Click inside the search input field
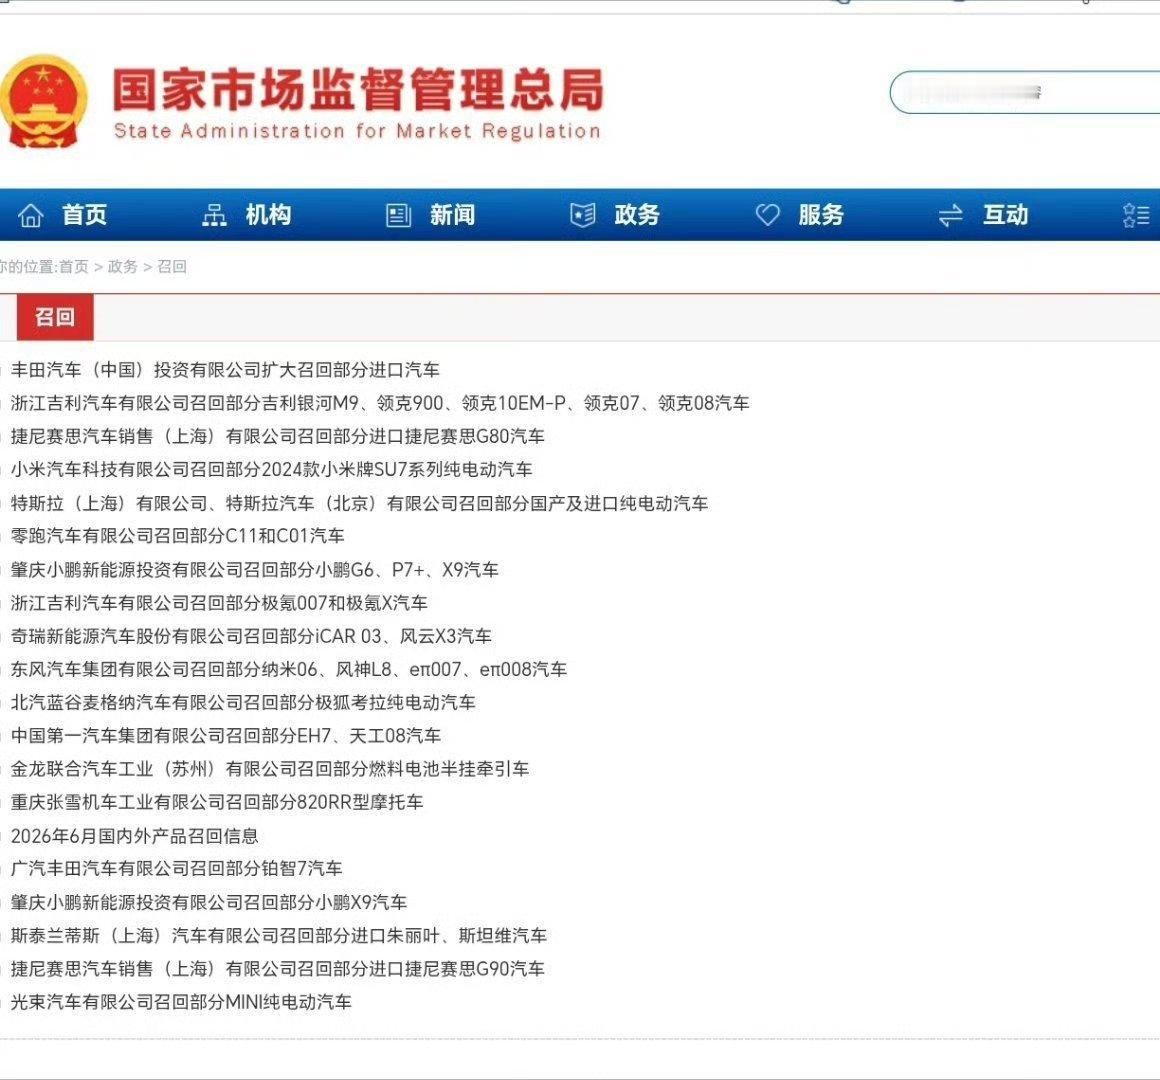Viewport: 1160px width, 1080px height. point(1025,92)
